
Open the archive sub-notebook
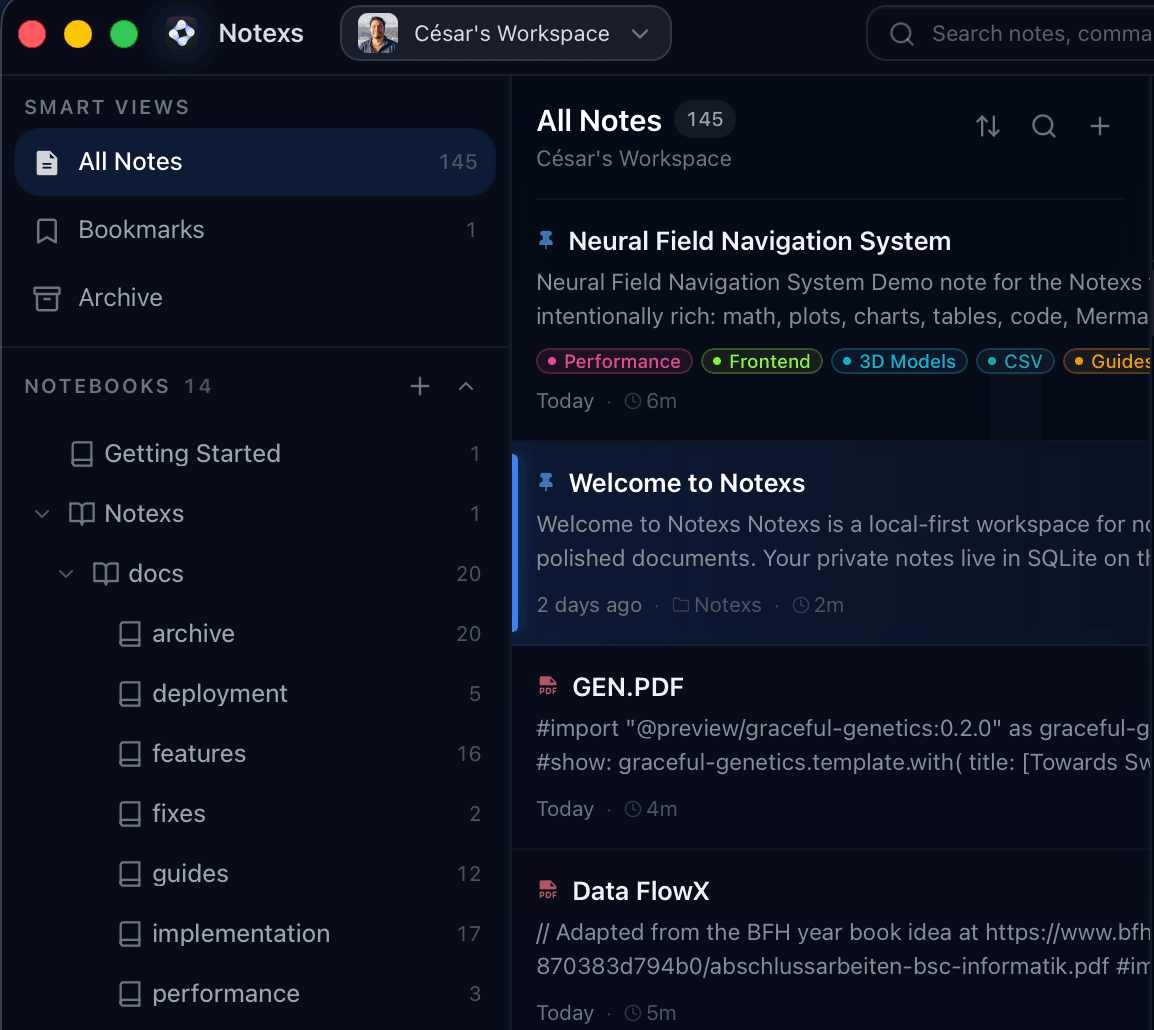coord(255,633)
